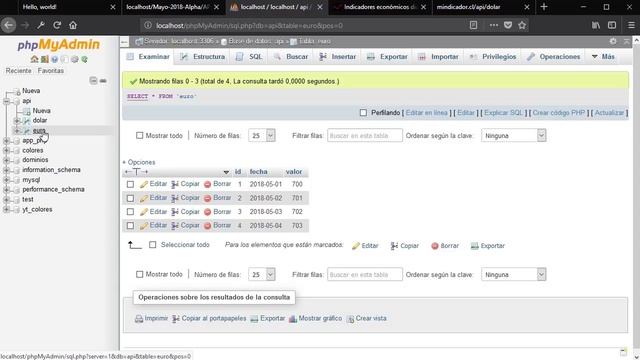The height and width of the screenshot is (360, 640).
Task: Check lower Mostrar todo checkbox
Action: click(x=140, y=274)
